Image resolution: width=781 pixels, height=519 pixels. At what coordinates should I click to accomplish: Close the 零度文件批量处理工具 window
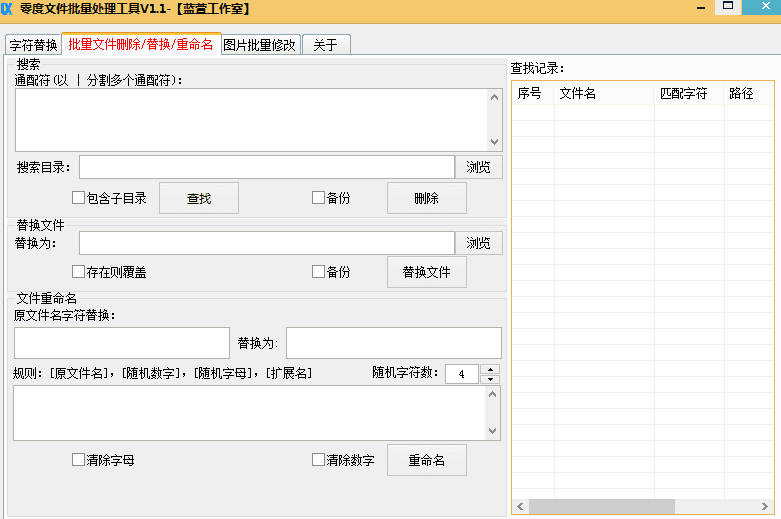(x=764, y=6)
